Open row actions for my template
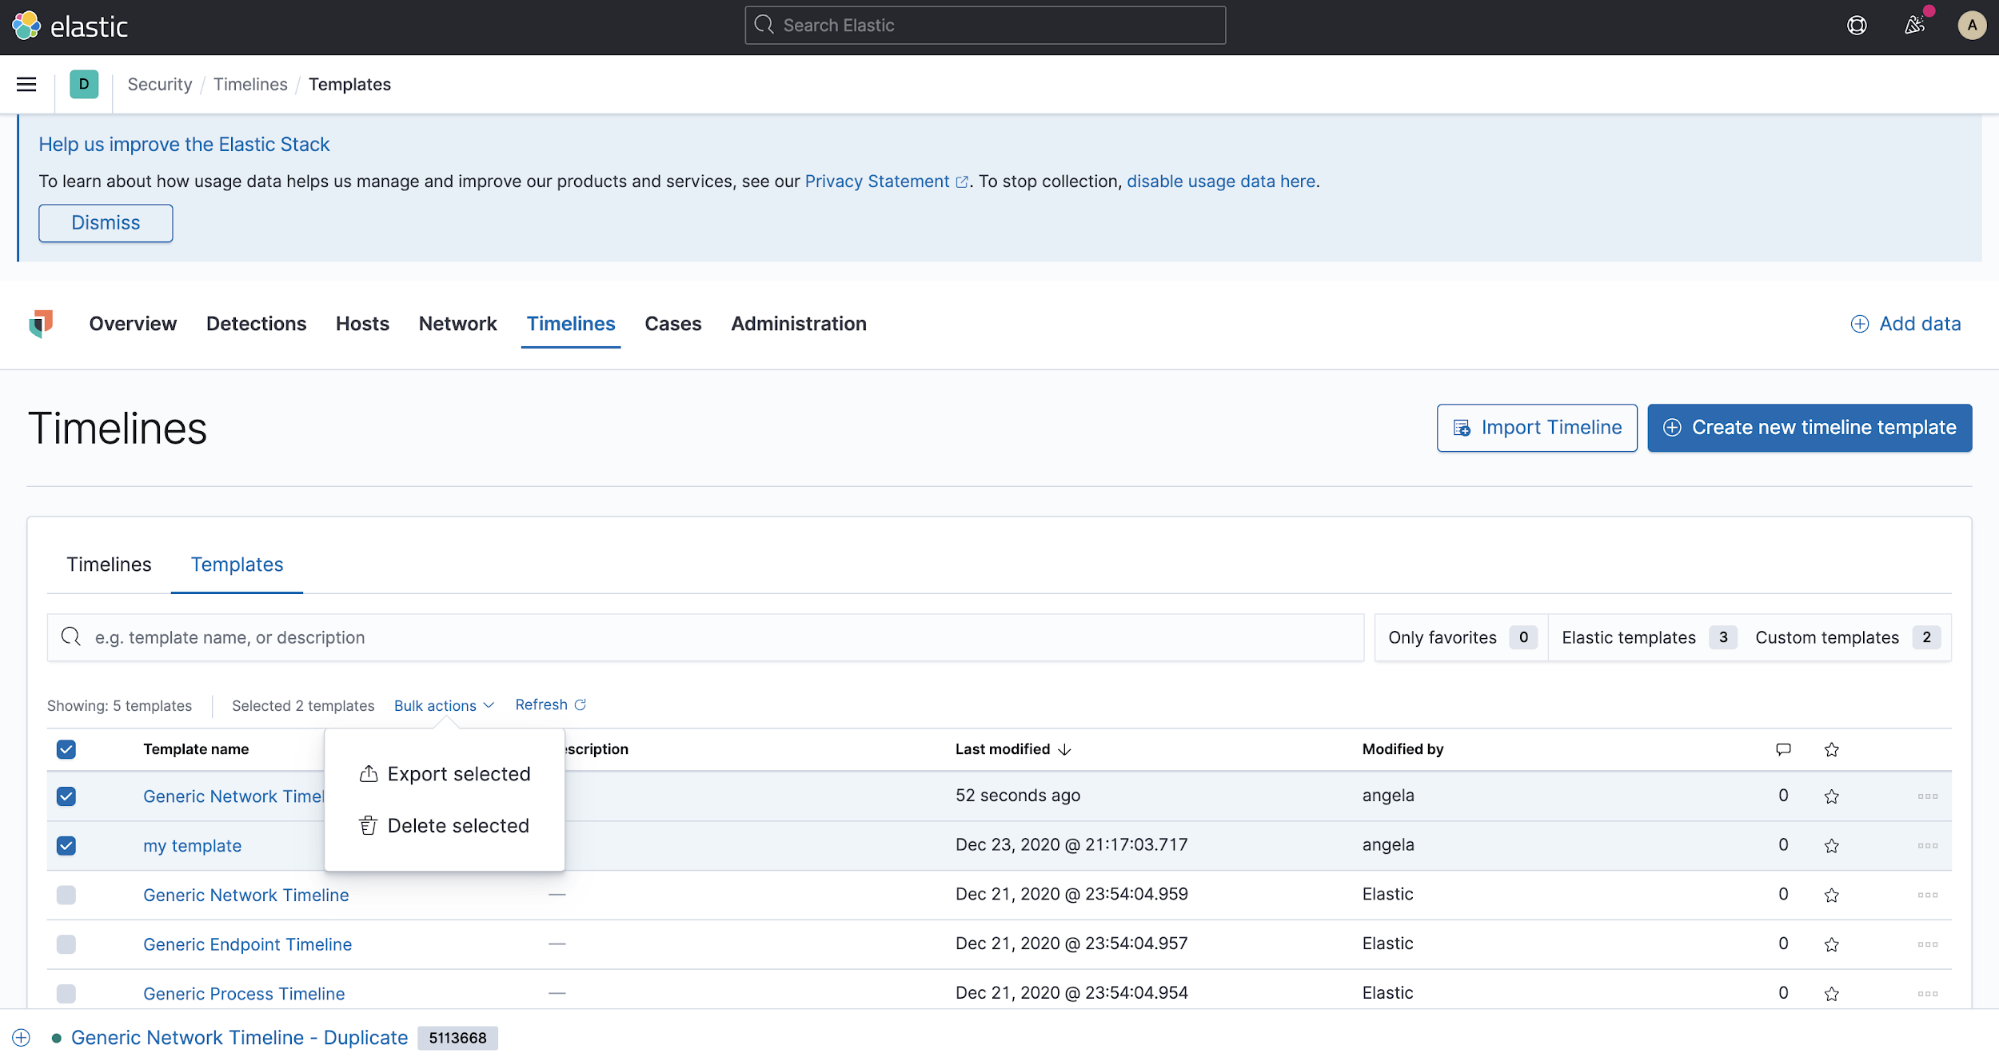The width and height of the screenshot is (1999, 1062). (1928, 846)
